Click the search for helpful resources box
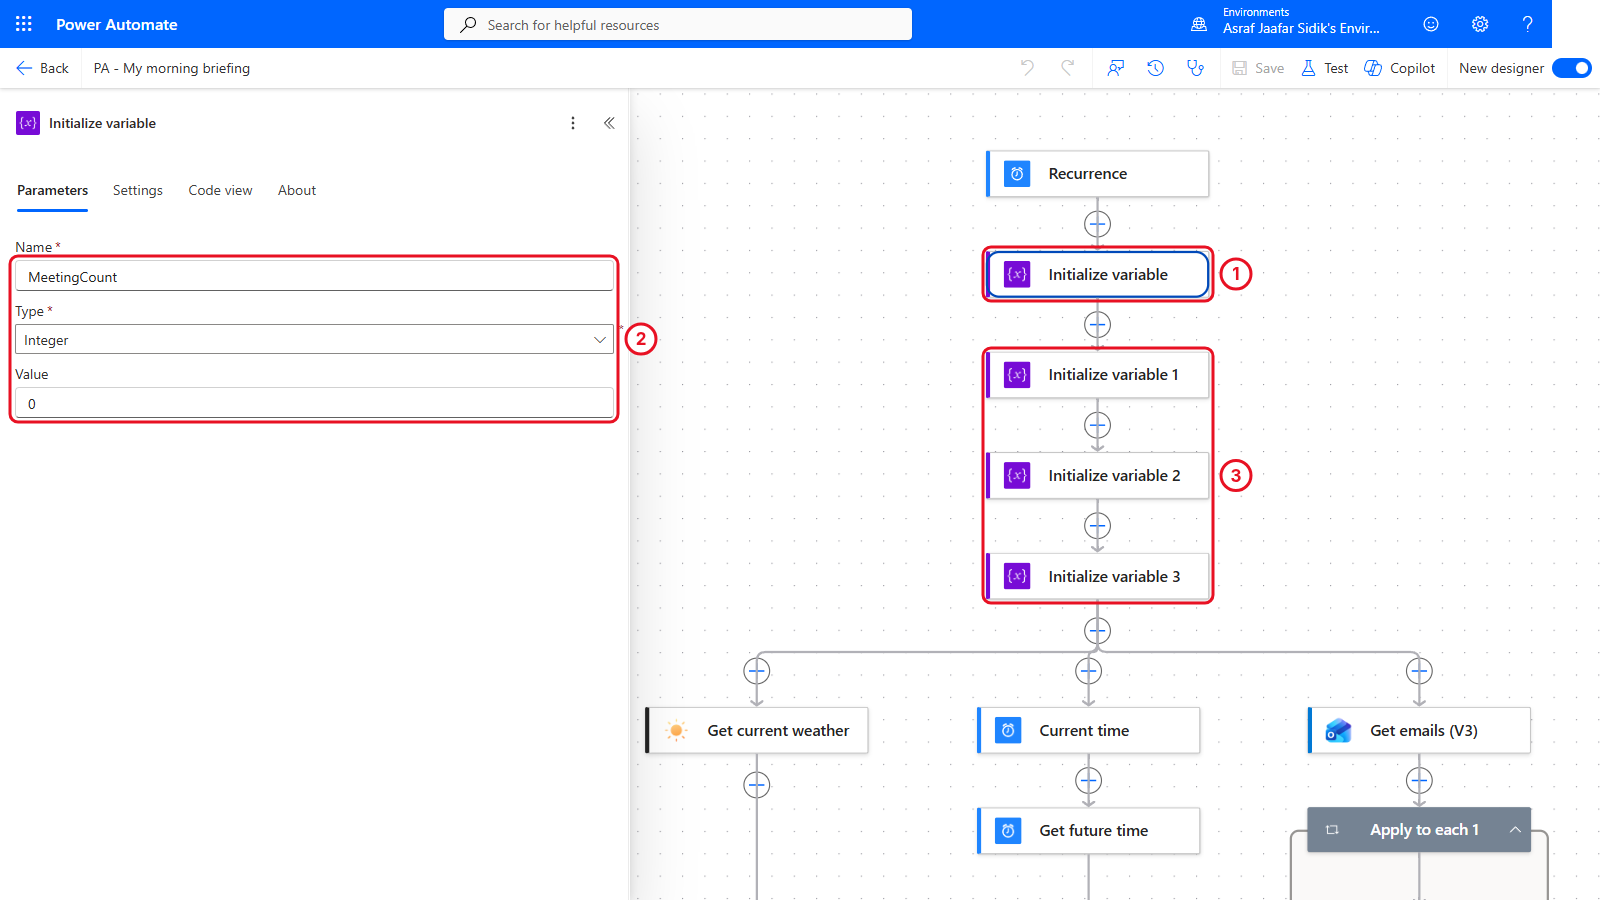Image resolution: width=1600 pixels, height=900 pixels. (x=678, y=24)
